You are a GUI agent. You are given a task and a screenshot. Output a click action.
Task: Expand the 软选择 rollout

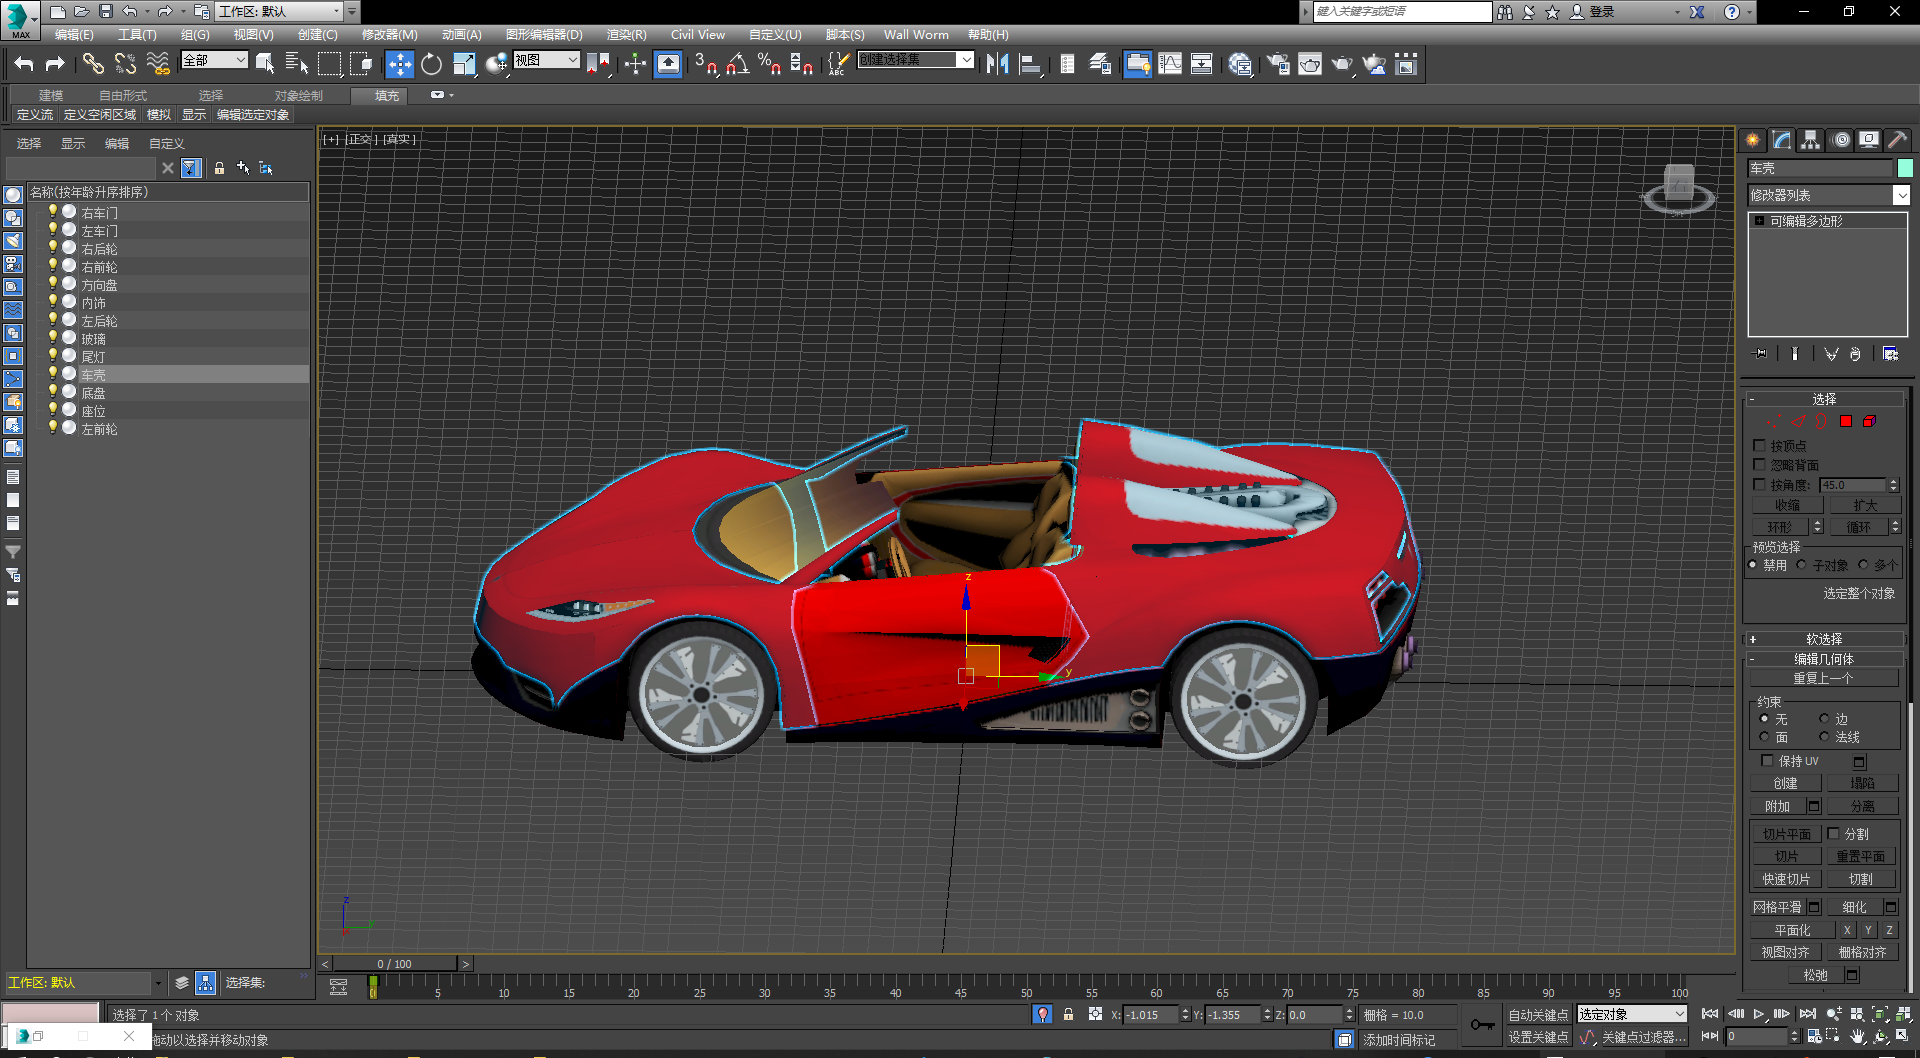1824,639
